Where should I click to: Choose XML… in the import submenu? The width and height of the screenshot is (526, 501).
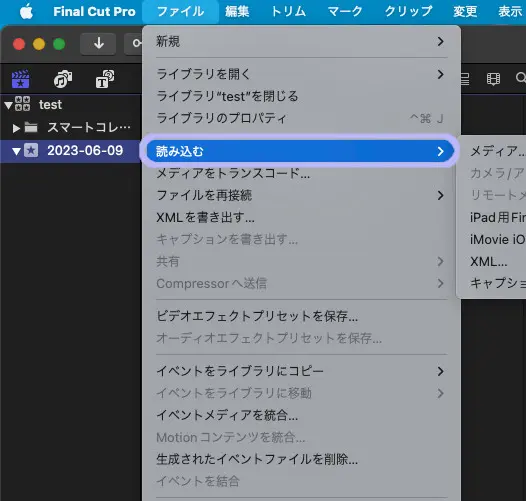point(488,261)
